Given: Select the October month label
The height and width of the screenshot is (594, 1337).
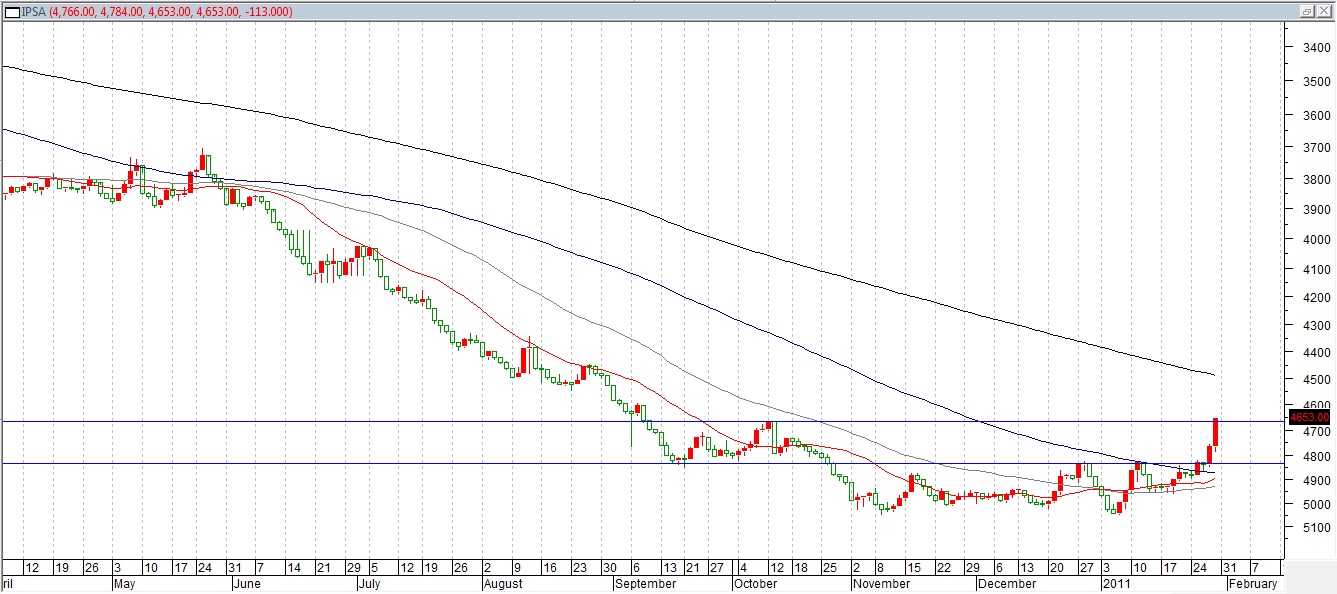Looking at the screenshot, I should 755,584.
